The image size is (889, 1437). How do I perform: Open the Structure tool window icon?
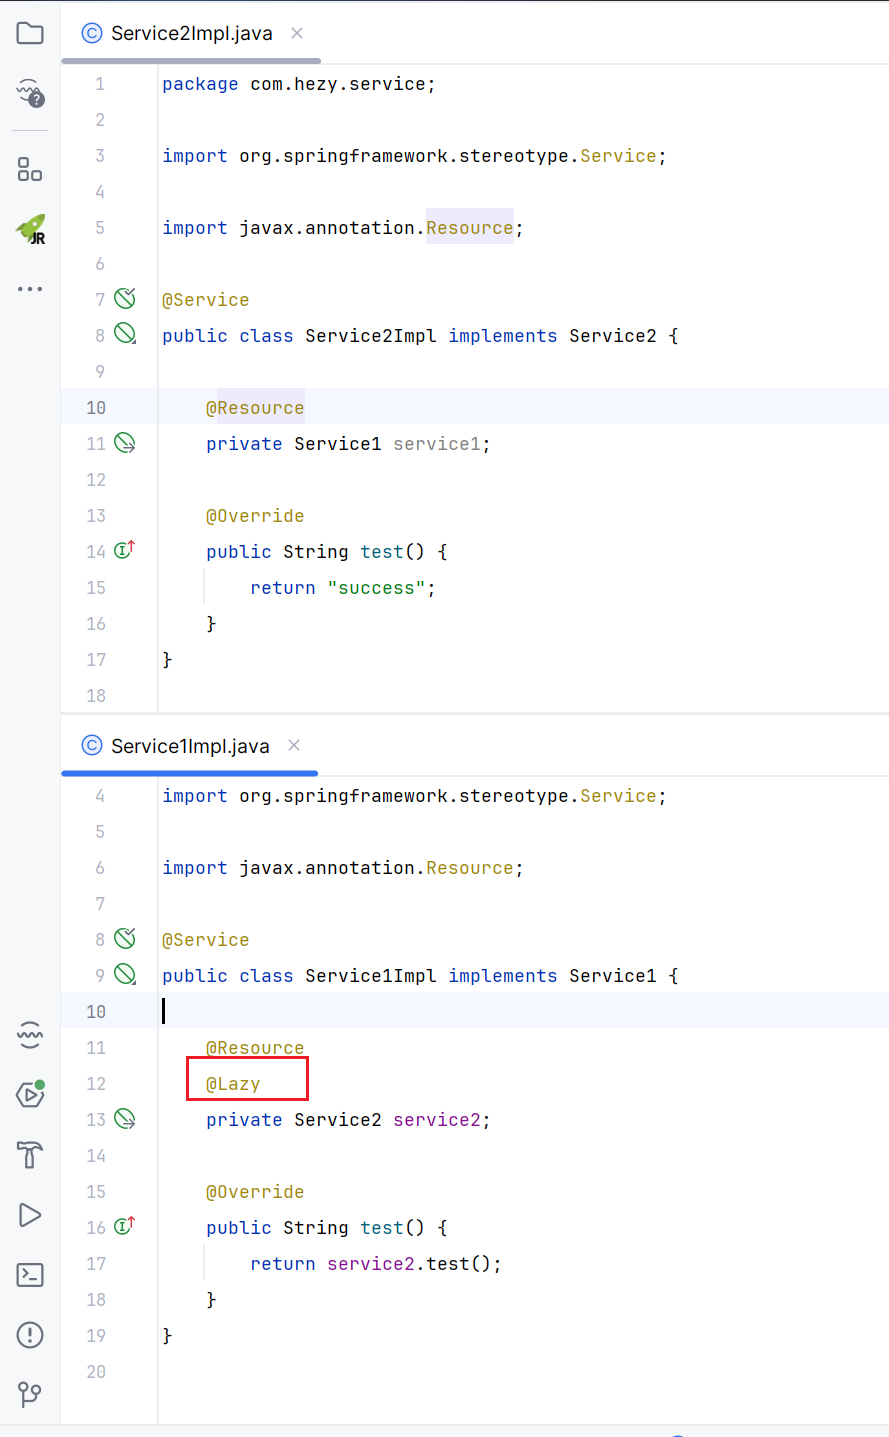click(x=30, y=169)
